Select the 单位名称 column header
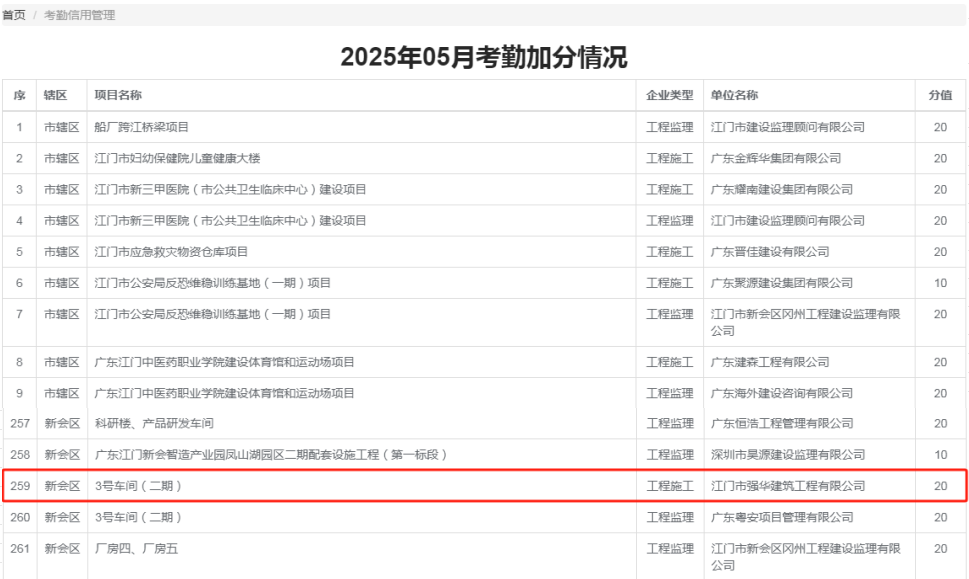Screen dimensions: 969x579 [734, 95]
